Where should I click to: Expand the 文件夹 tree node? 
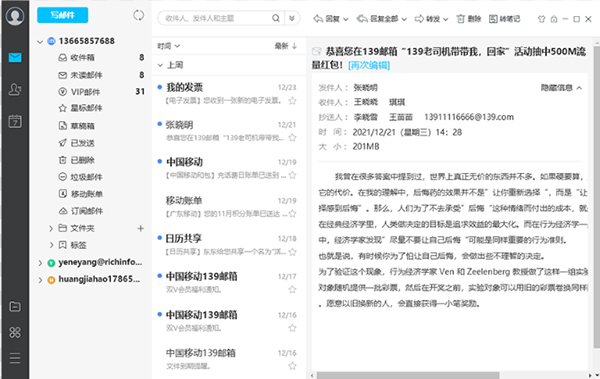51,228
